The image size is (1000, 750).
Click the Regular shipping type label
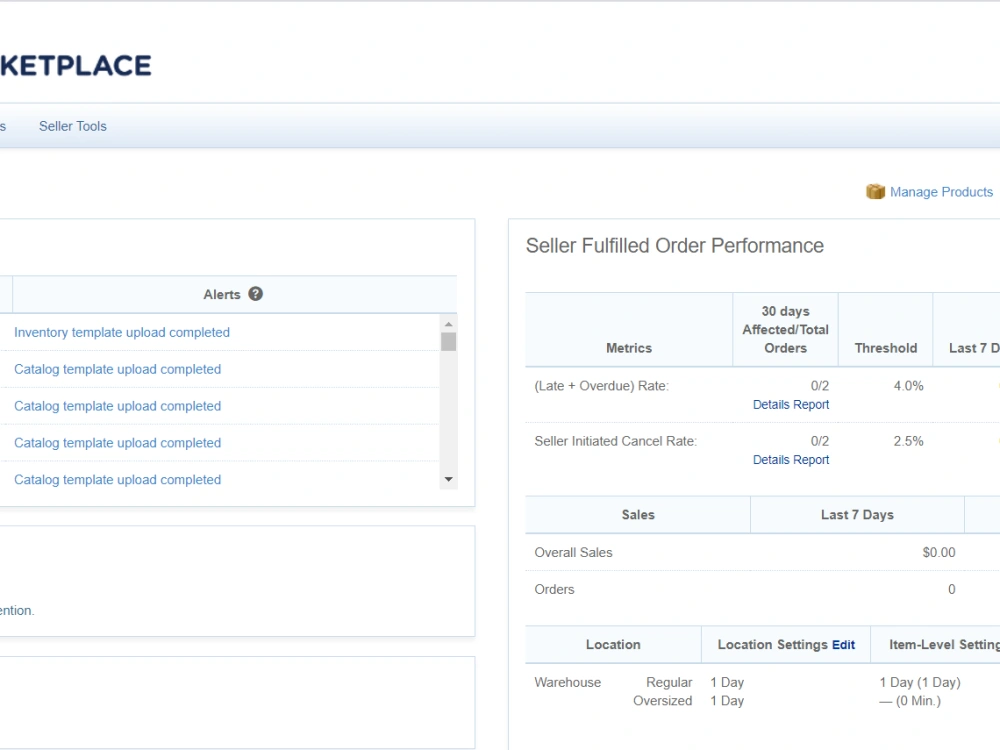pyautogui.click(x=669, y=682)
